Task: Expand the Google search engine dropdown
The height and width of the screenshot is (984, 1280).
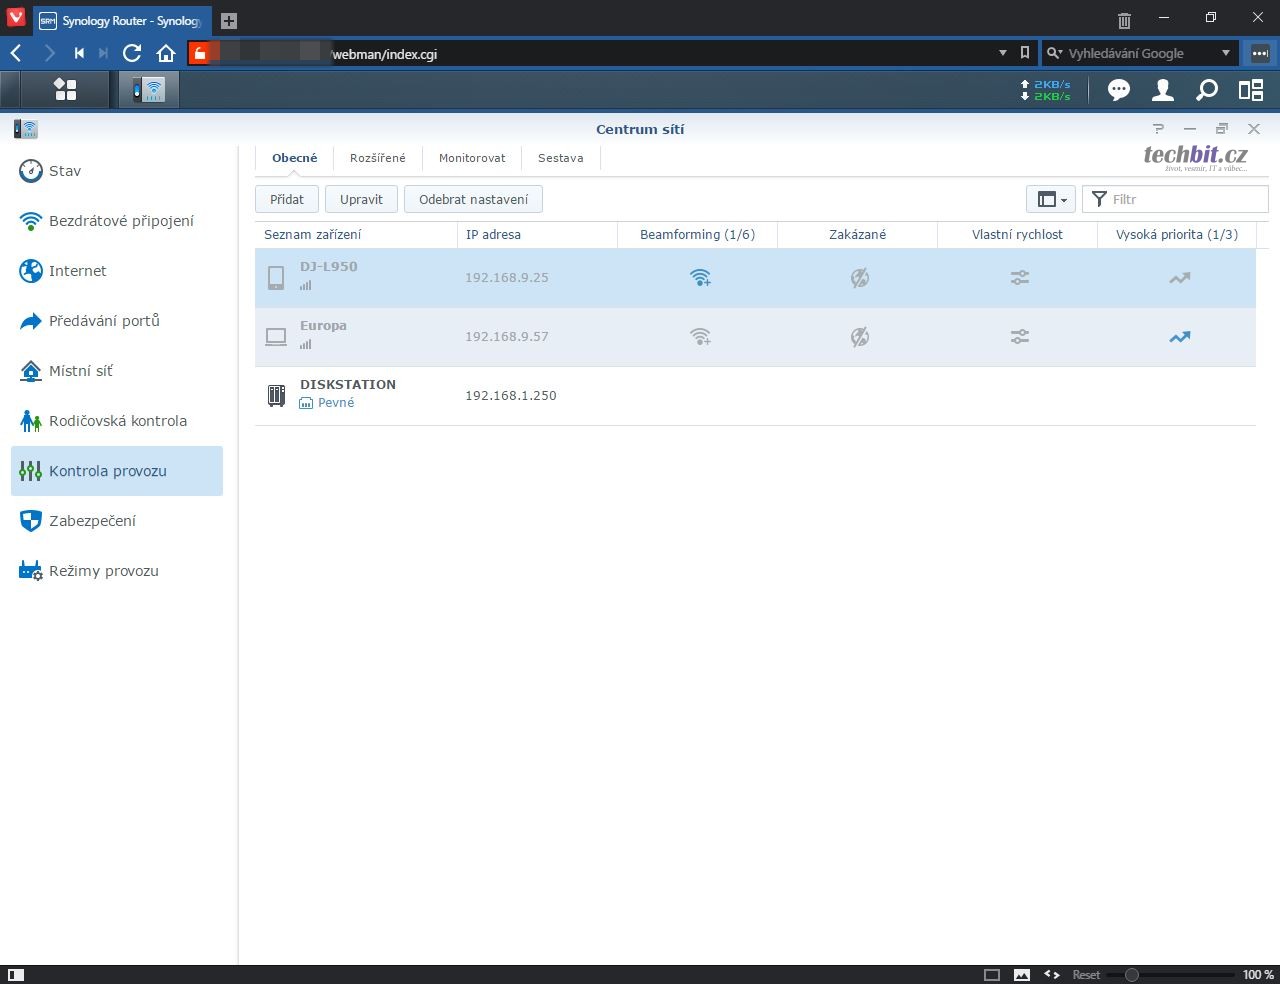Action: [x=1225, y=53]
